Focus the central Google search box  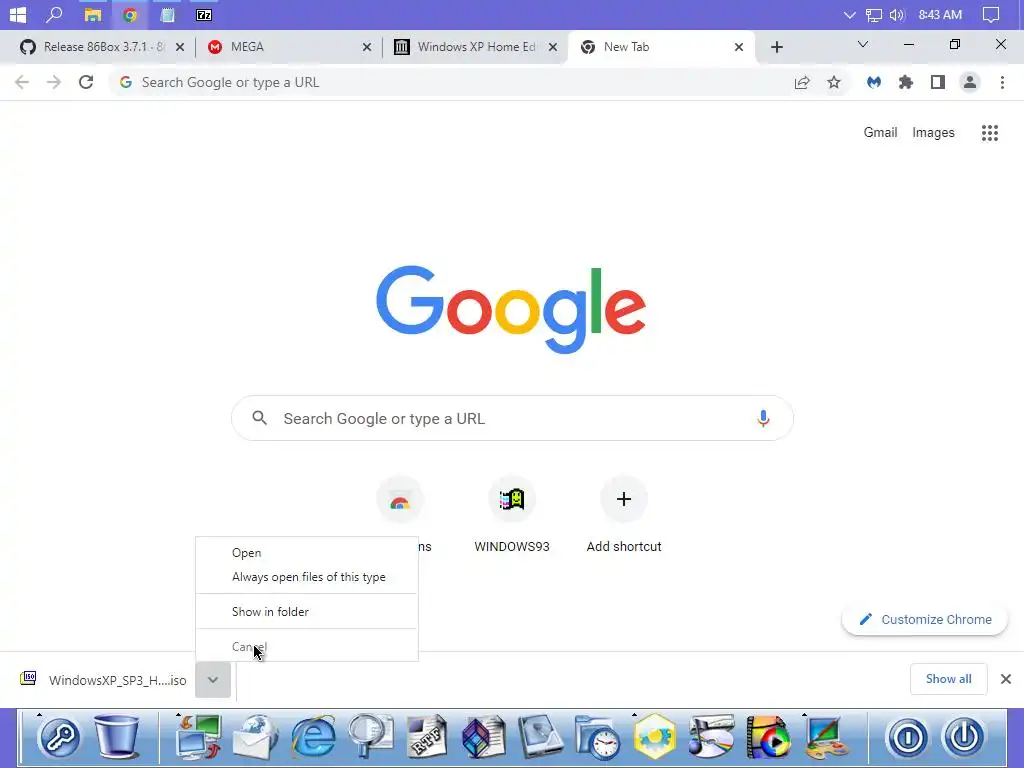point(512,418)
